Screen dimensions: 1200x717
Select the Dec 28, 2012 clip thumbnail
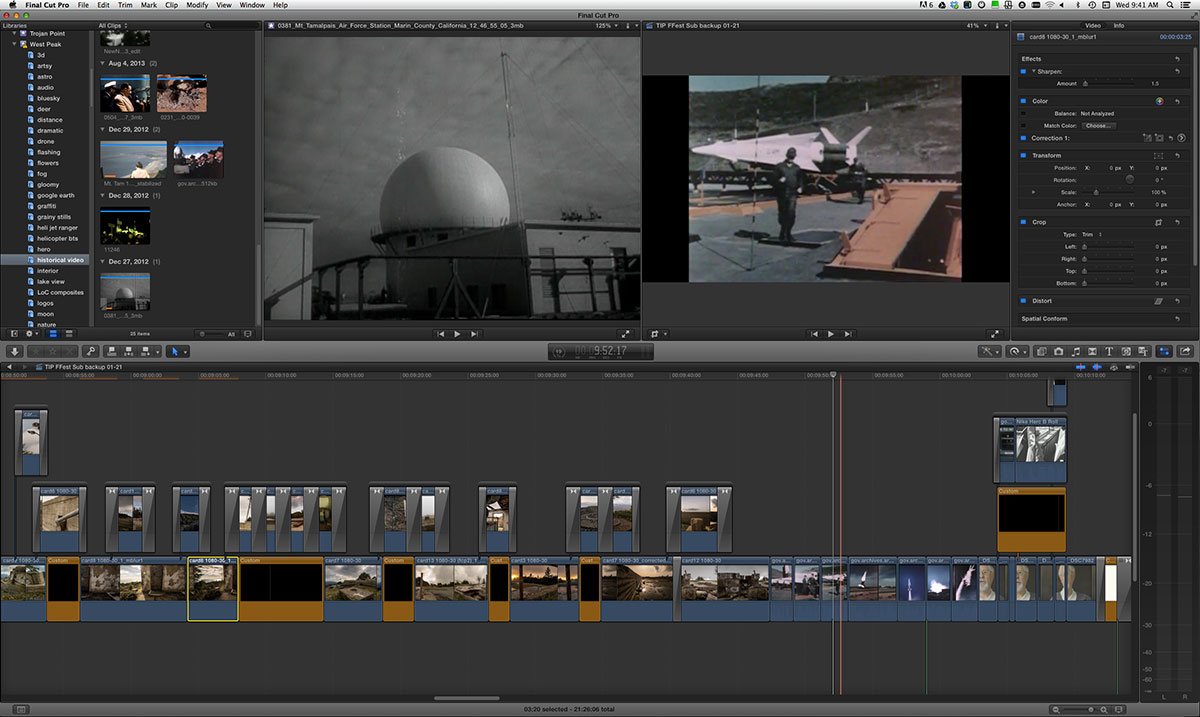point(125,227)
